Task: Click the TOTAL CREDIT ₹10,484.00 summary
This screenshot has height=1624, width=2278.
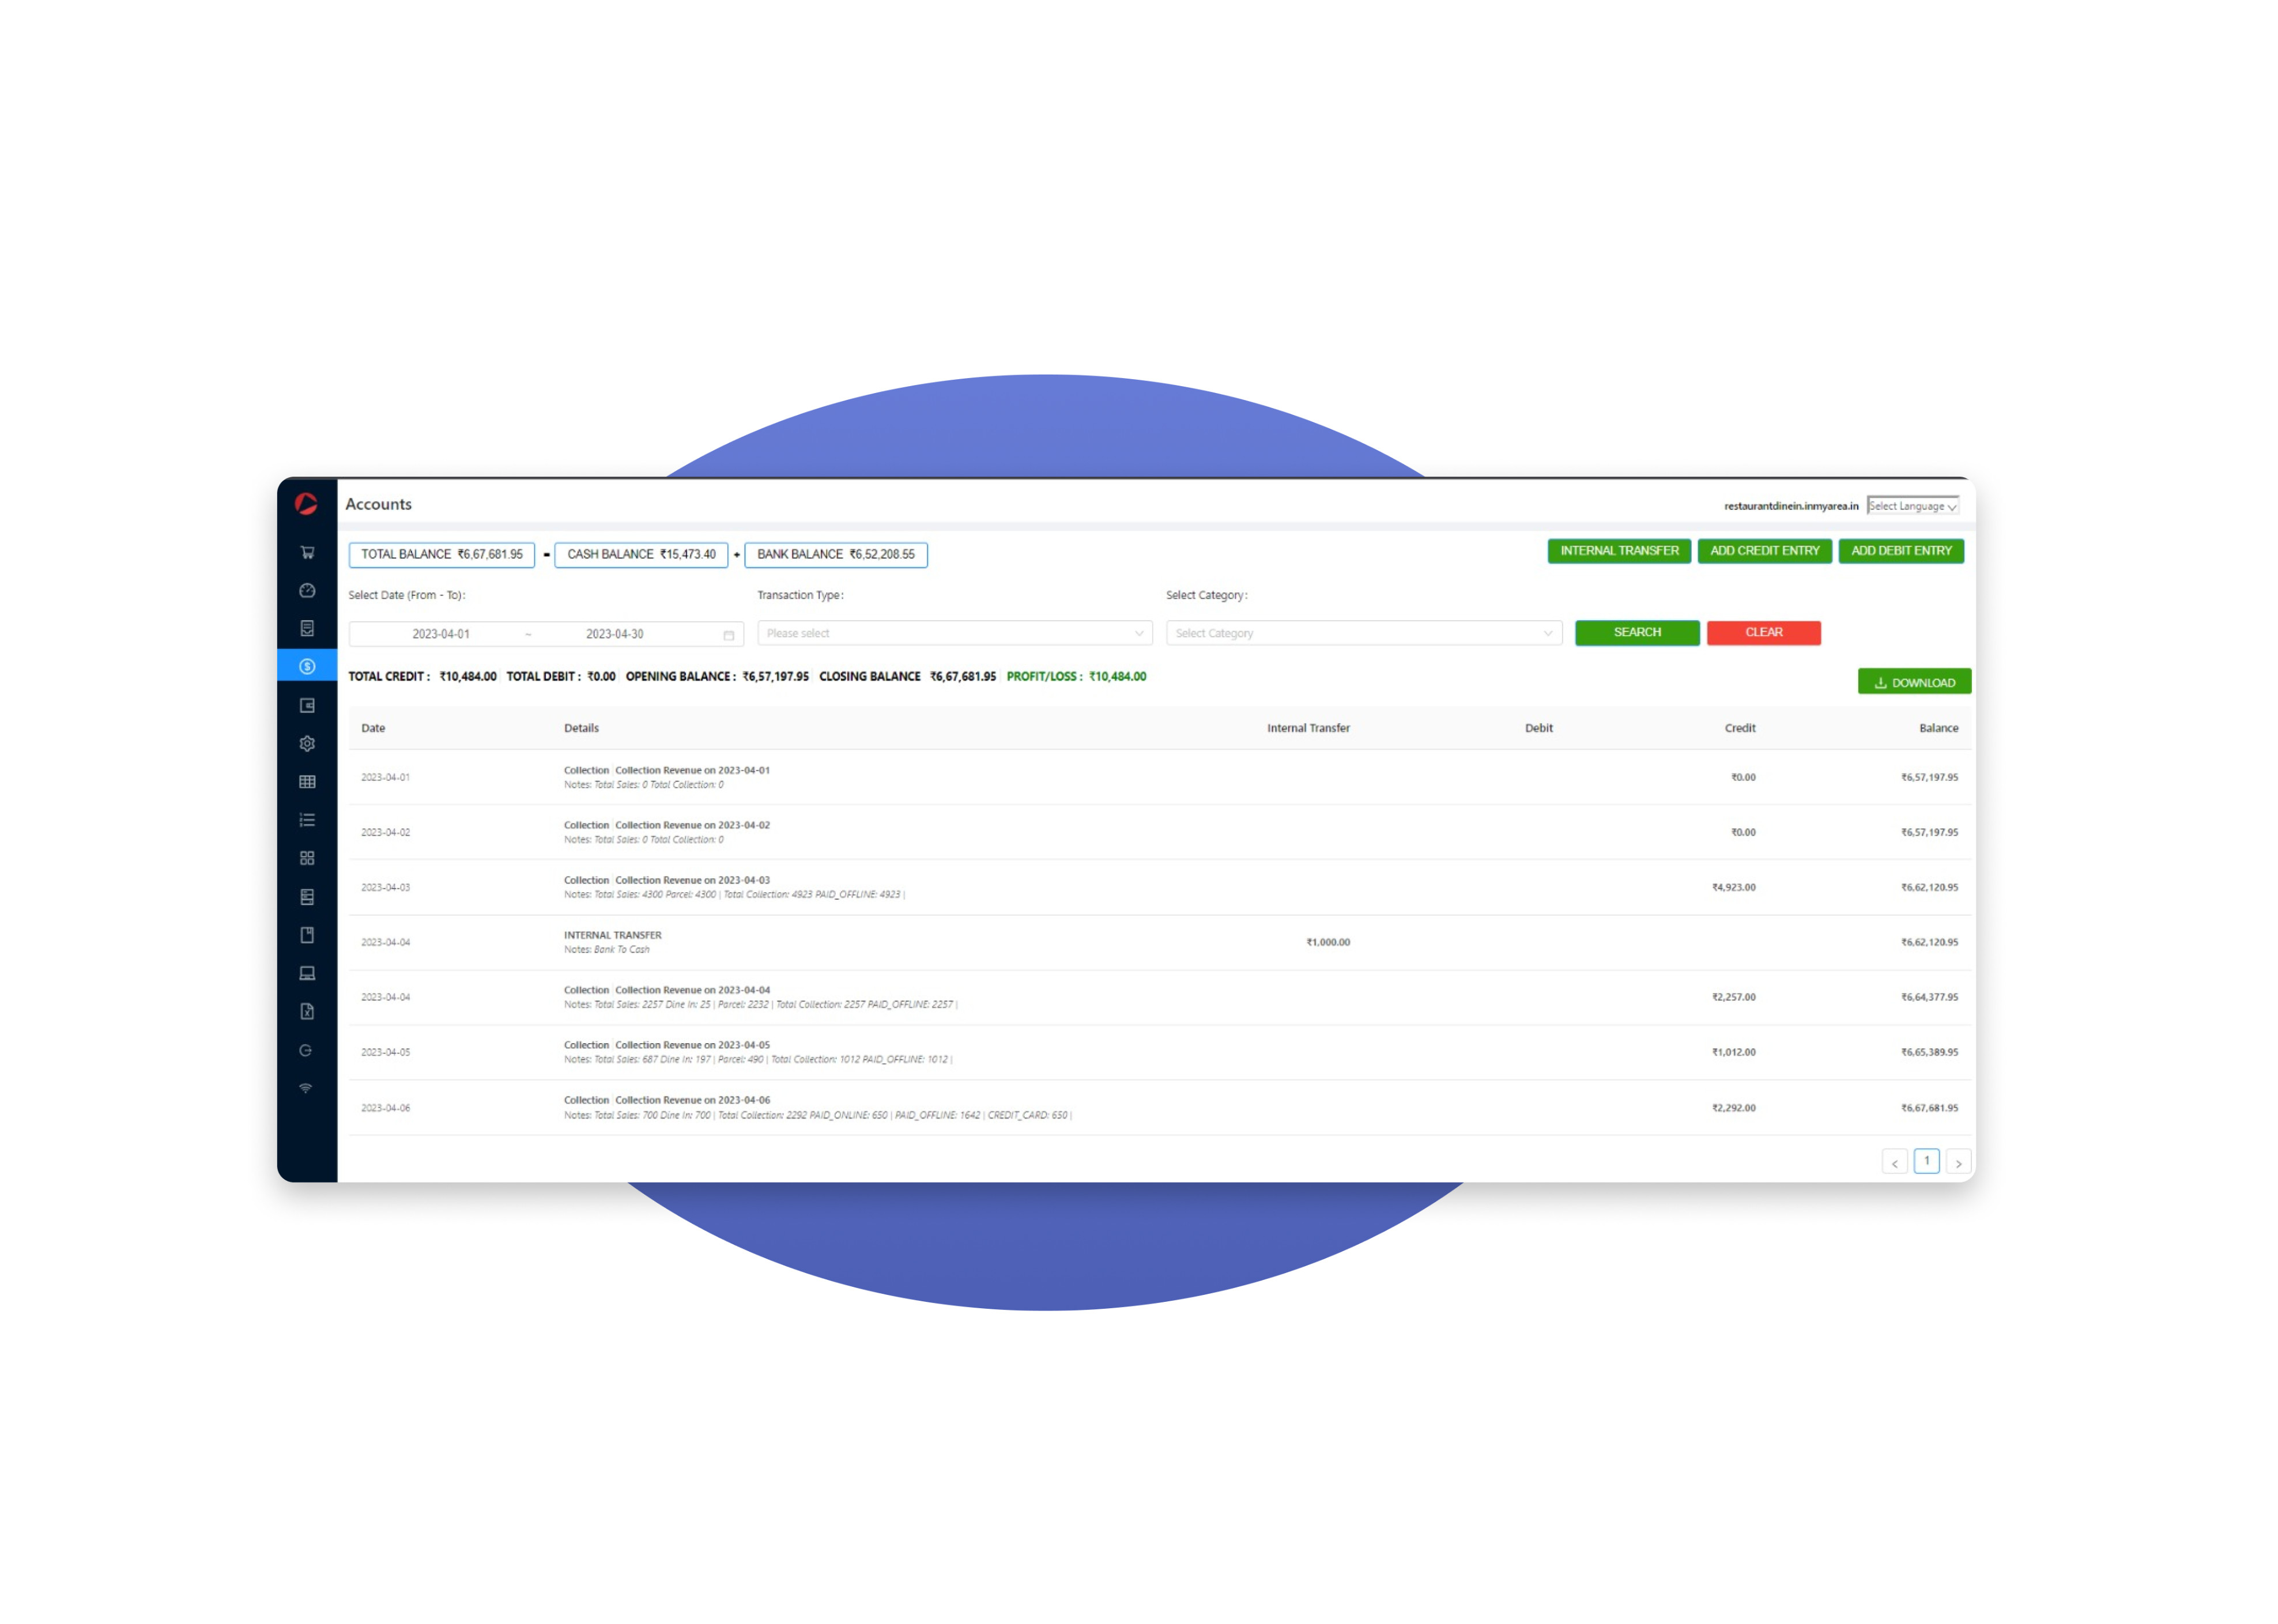Action: point(422,676)
